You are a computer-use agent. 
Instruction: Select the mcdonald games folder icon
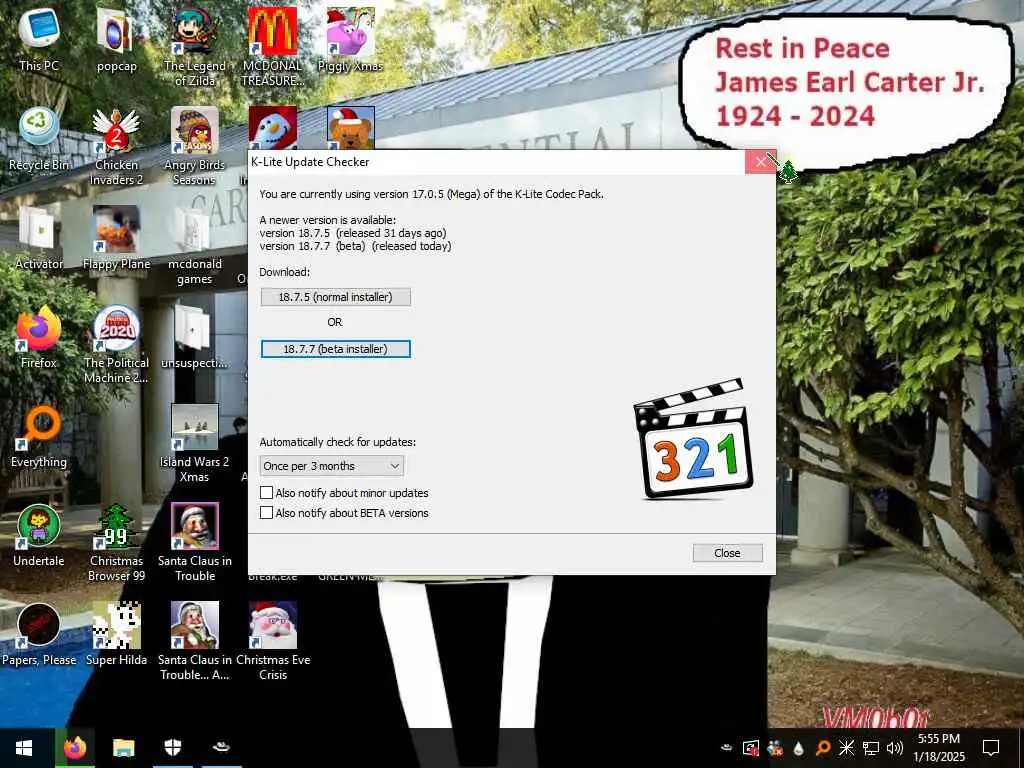click(x=195, y=245)
